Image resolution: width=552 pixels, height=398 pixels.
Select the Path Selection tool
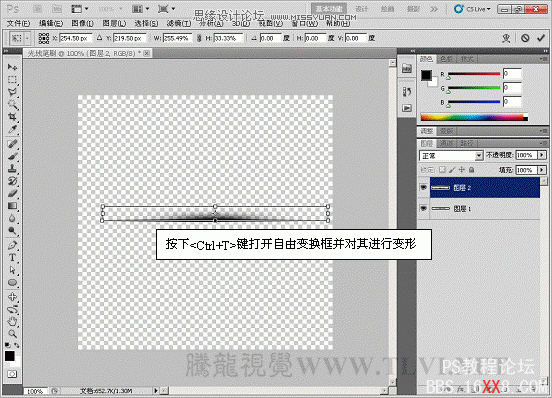(x=12, y=270)
